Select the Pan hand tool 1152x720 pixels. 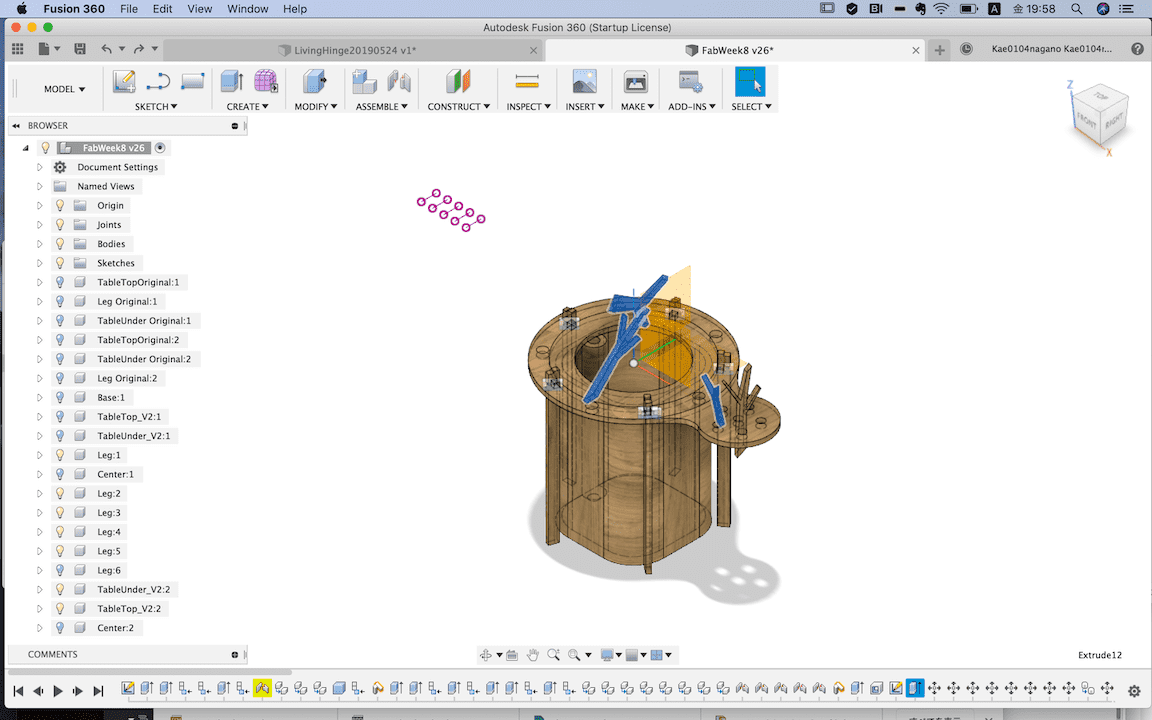[x=533, y=655]
